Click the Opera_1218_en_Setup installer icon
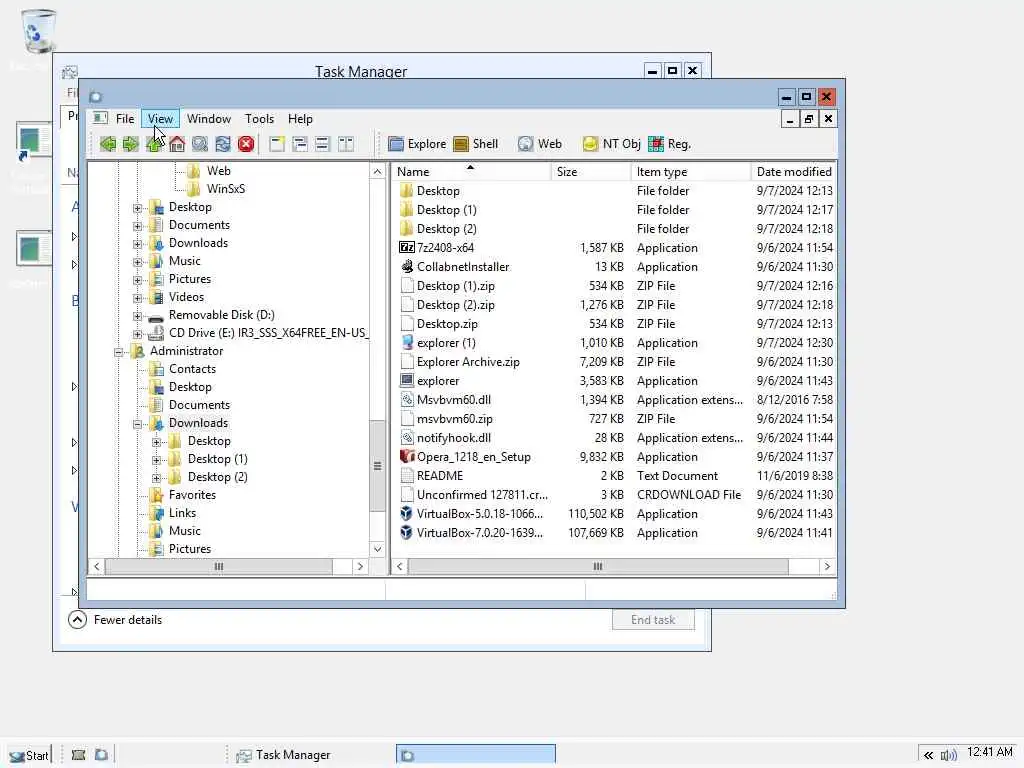 click(406, 456)
